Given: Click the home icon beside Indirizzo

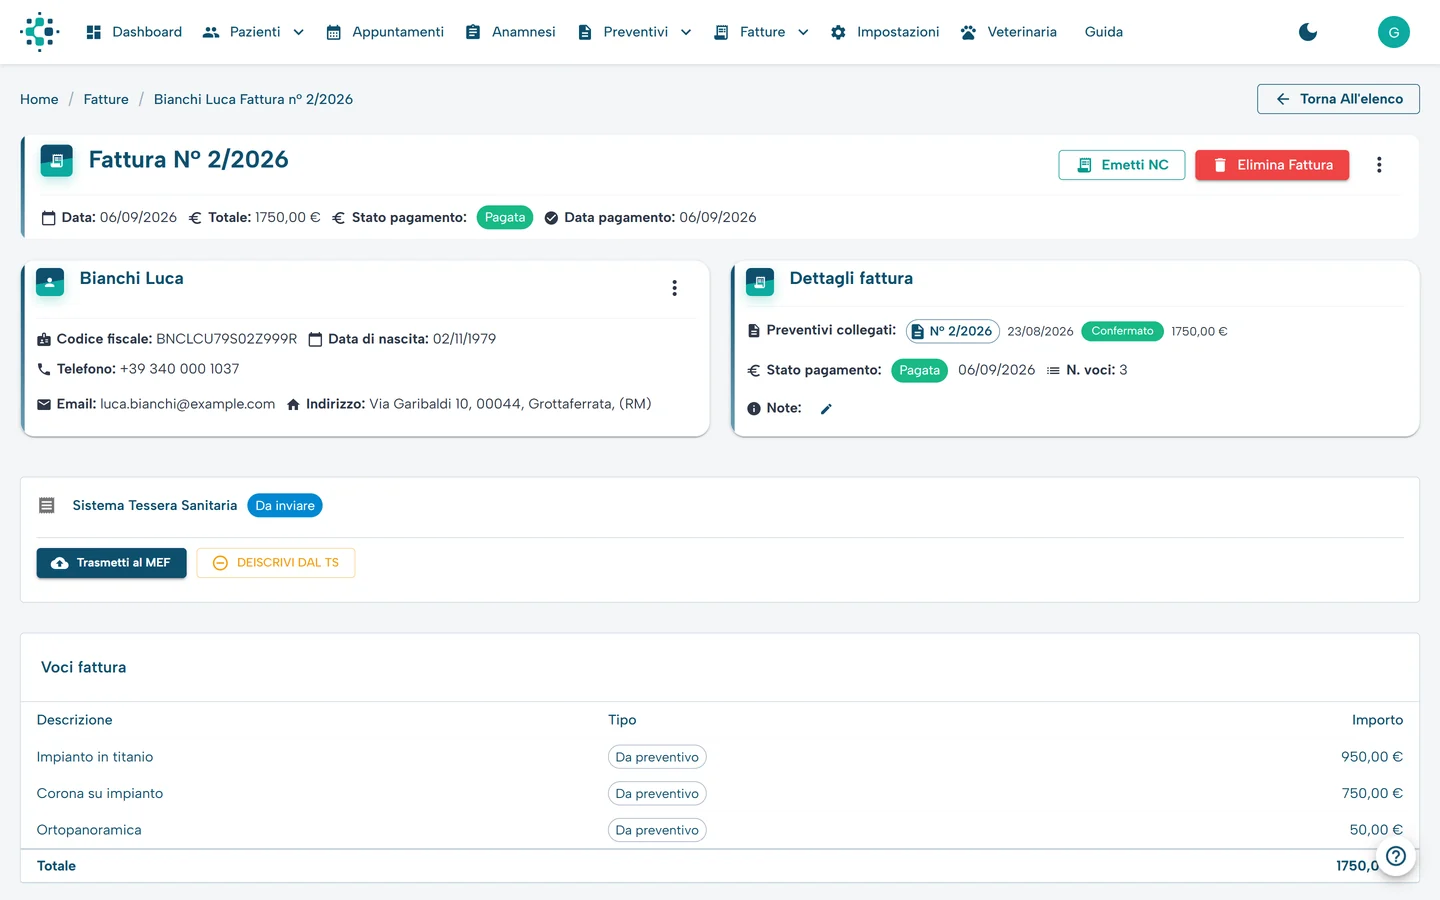Looking at the screenshot, I should click(x=293, y=404).
